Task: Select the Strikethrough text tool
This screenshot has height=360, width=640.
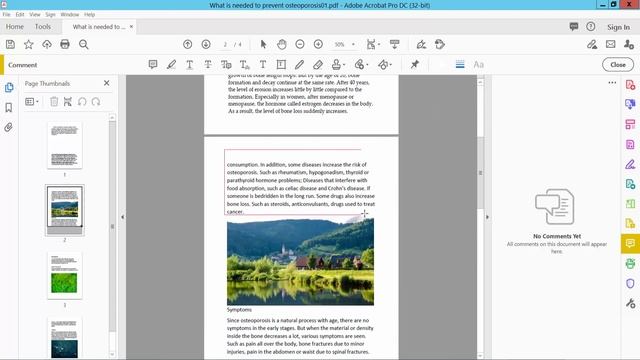Action: 208,64
